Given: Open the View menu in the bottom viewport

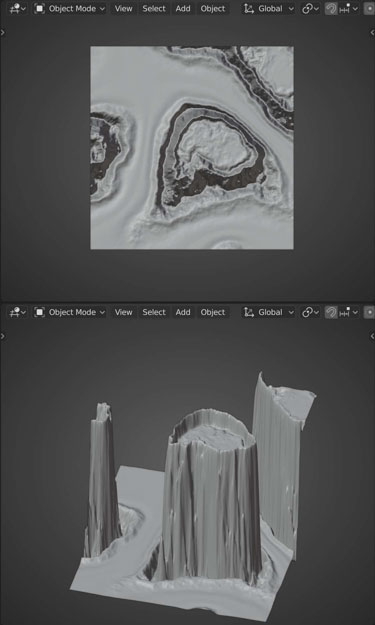Looking at the screenshot, I should point(124,312).
